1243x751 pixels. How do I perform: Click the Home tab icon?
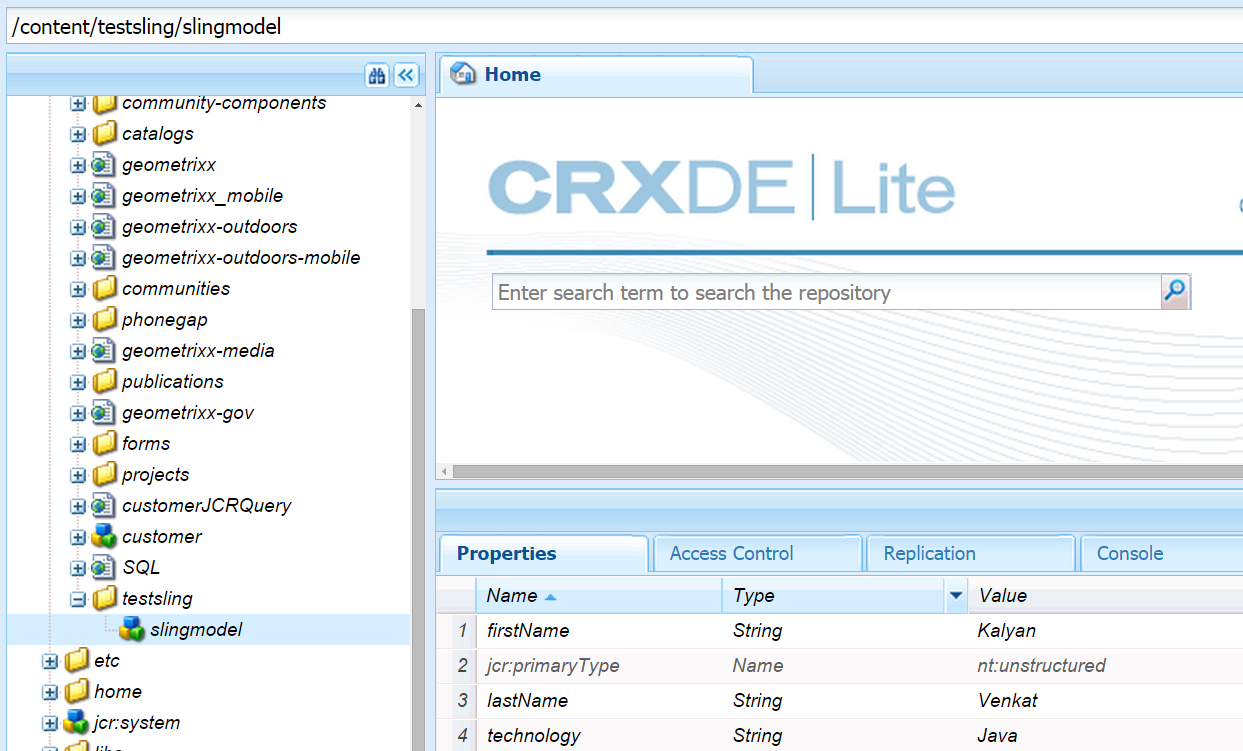463,74
